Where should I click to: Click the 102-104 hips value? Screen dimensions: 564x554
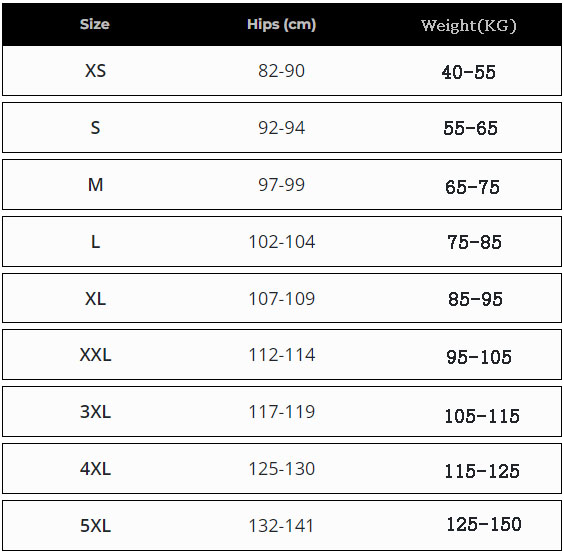coord(282,242)
